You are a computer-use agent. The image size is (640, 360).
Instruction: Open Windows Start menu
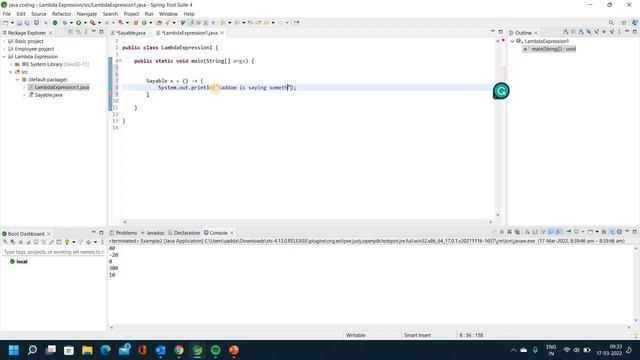13,350
